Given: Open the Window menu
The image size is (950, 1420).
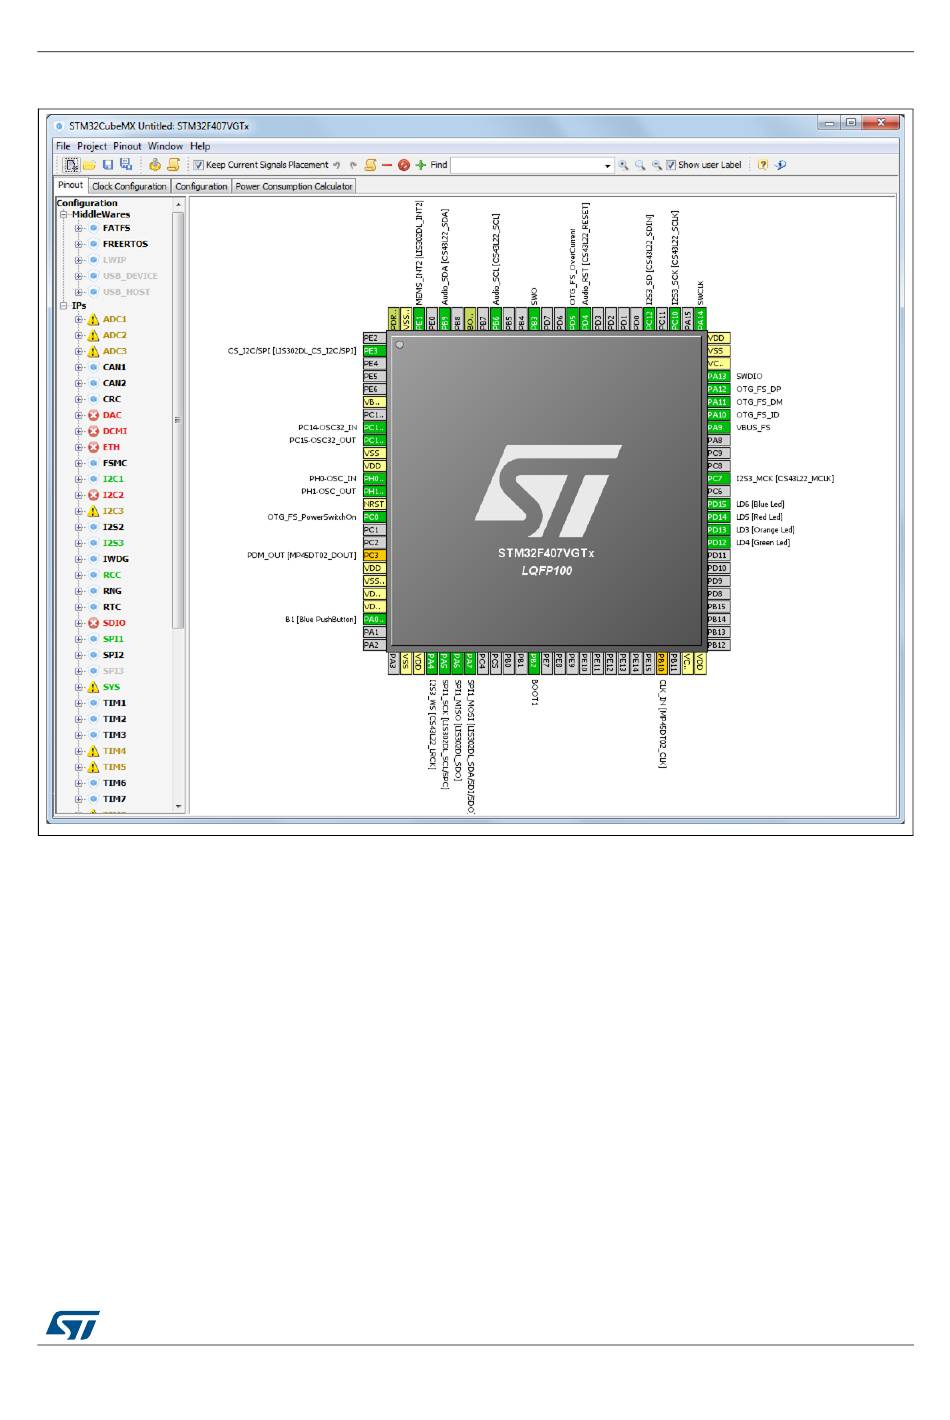Looking at the screenshot, I should [x=165, y=146].
